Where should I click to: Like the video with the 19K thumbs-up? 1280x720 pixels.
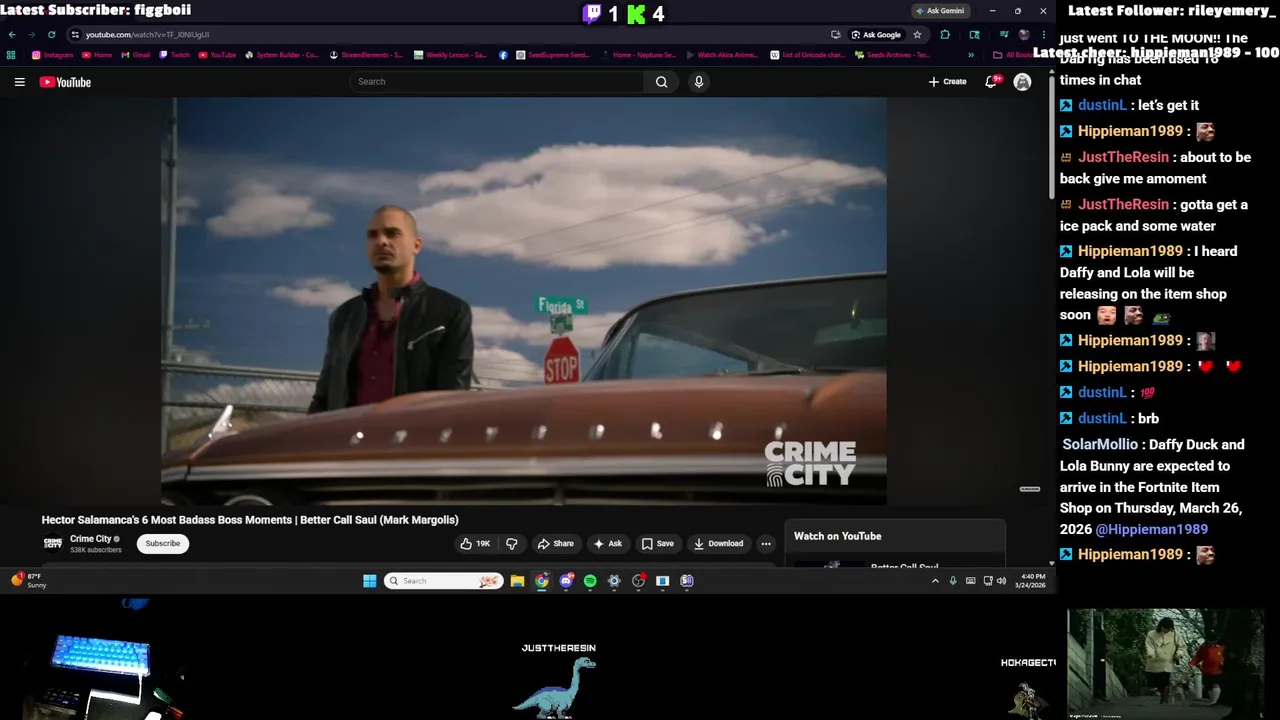click(475, 544)
